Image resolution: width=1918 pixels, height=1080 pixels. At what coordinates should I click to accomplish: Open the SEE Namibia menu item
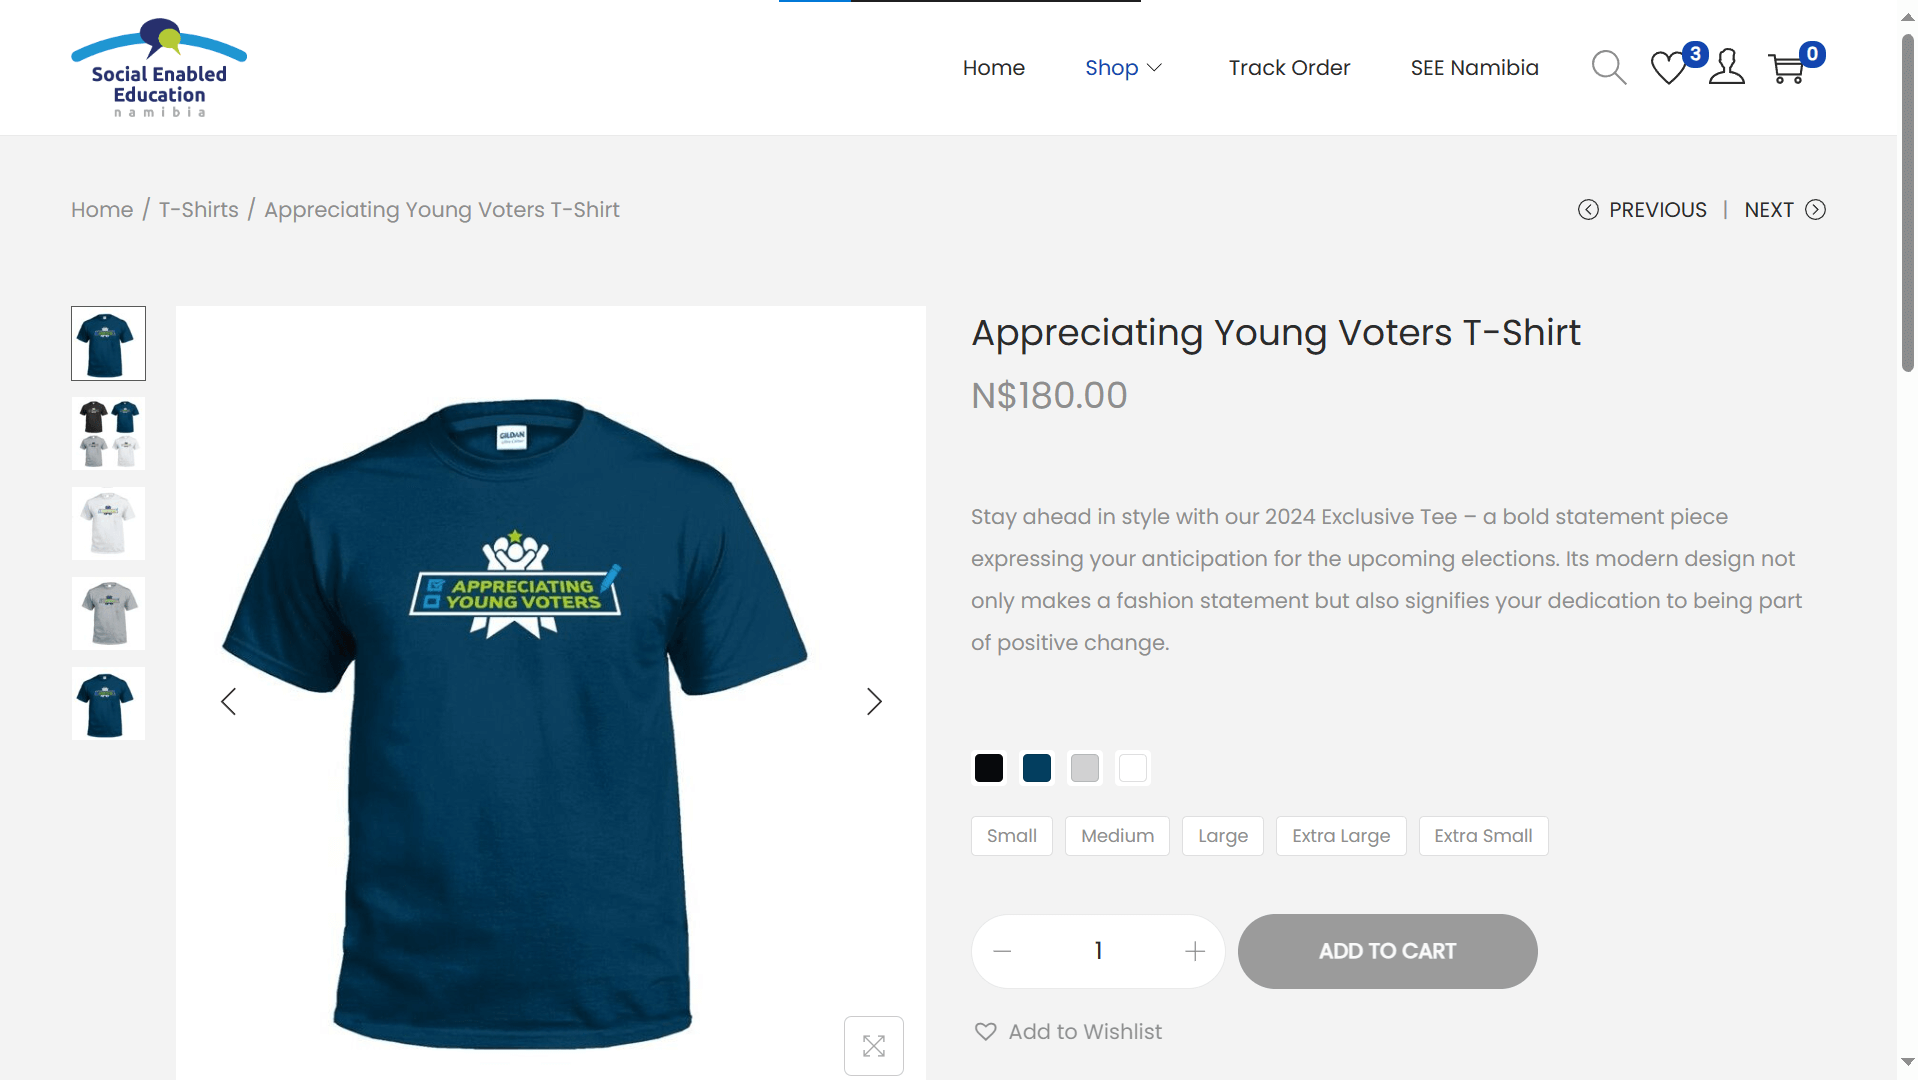click(1474, 68)
